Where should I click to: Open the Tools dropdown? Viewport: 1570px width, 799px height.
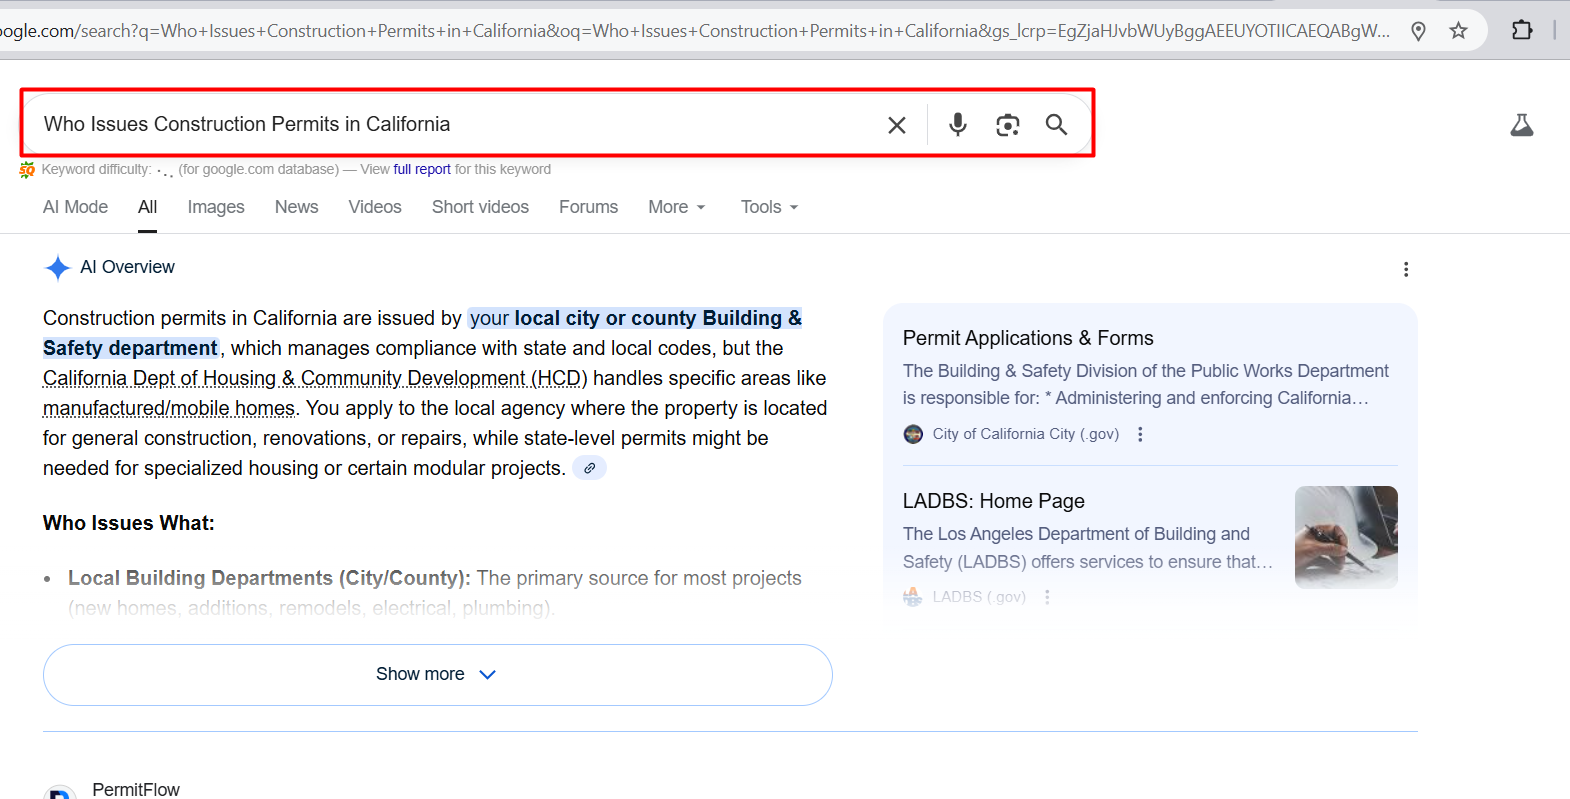[x=769, y=207]
